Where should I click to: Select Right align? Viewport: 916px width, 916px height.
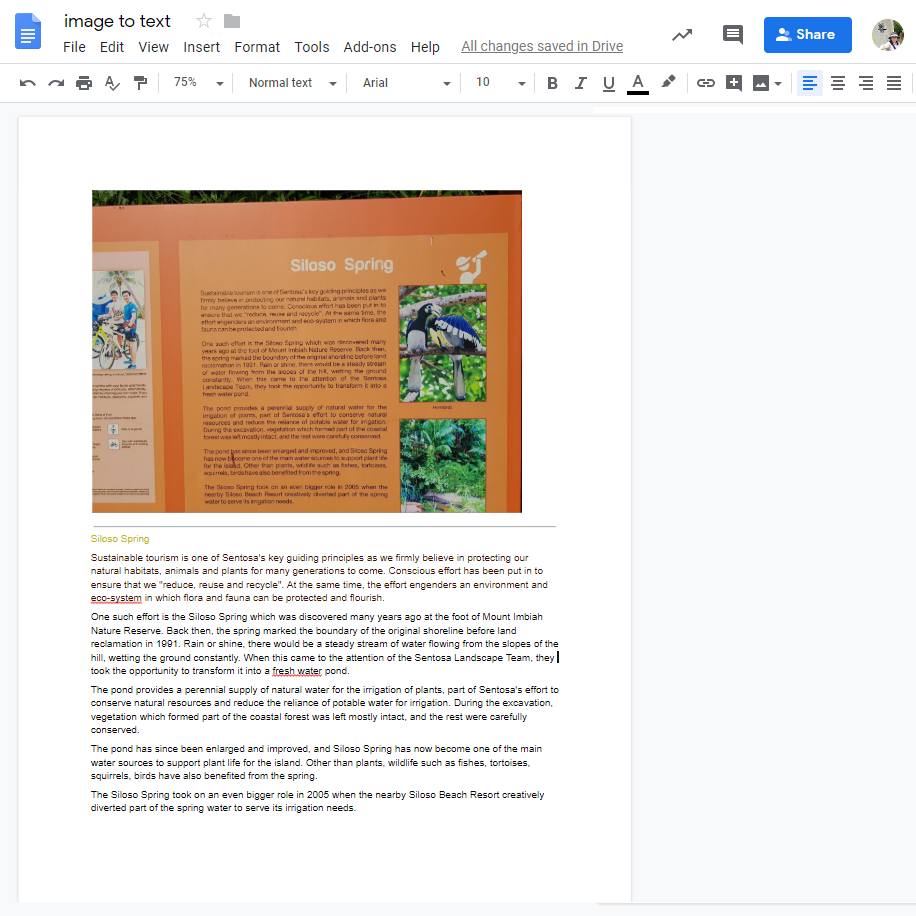(x=866, y=83)
